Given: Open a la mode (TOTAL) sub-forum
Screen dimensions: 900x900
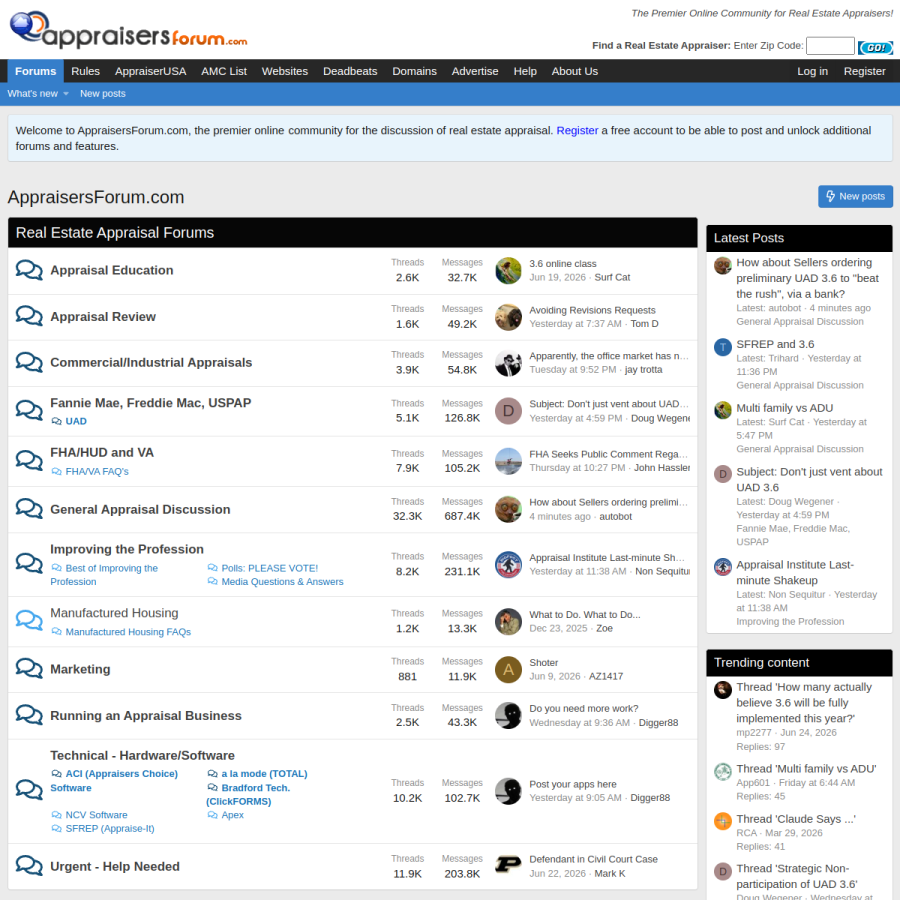Looking at the screenshot, I should [264, 774].
